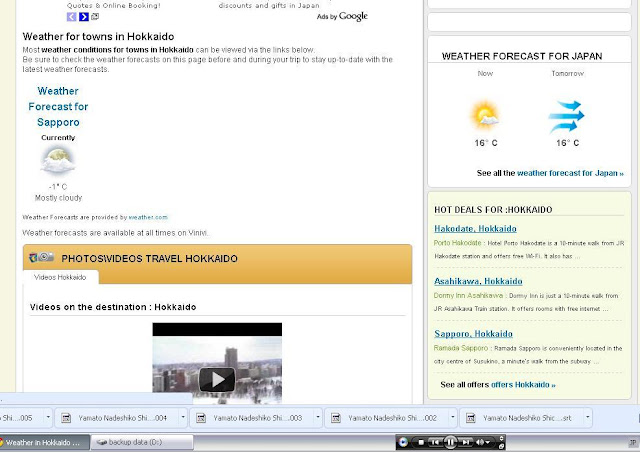The image size is (640, 453).
Task: Expand options for download ...002
Action: click(452, 417)
